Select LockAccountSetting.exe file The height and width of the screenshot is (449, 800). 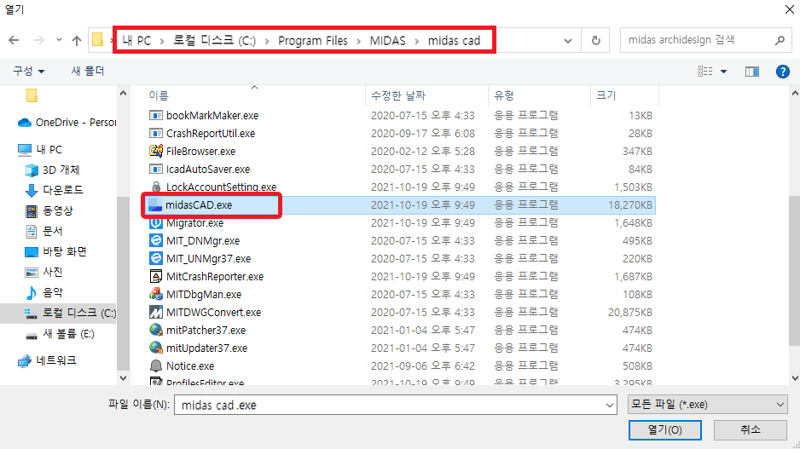point(221,187)
